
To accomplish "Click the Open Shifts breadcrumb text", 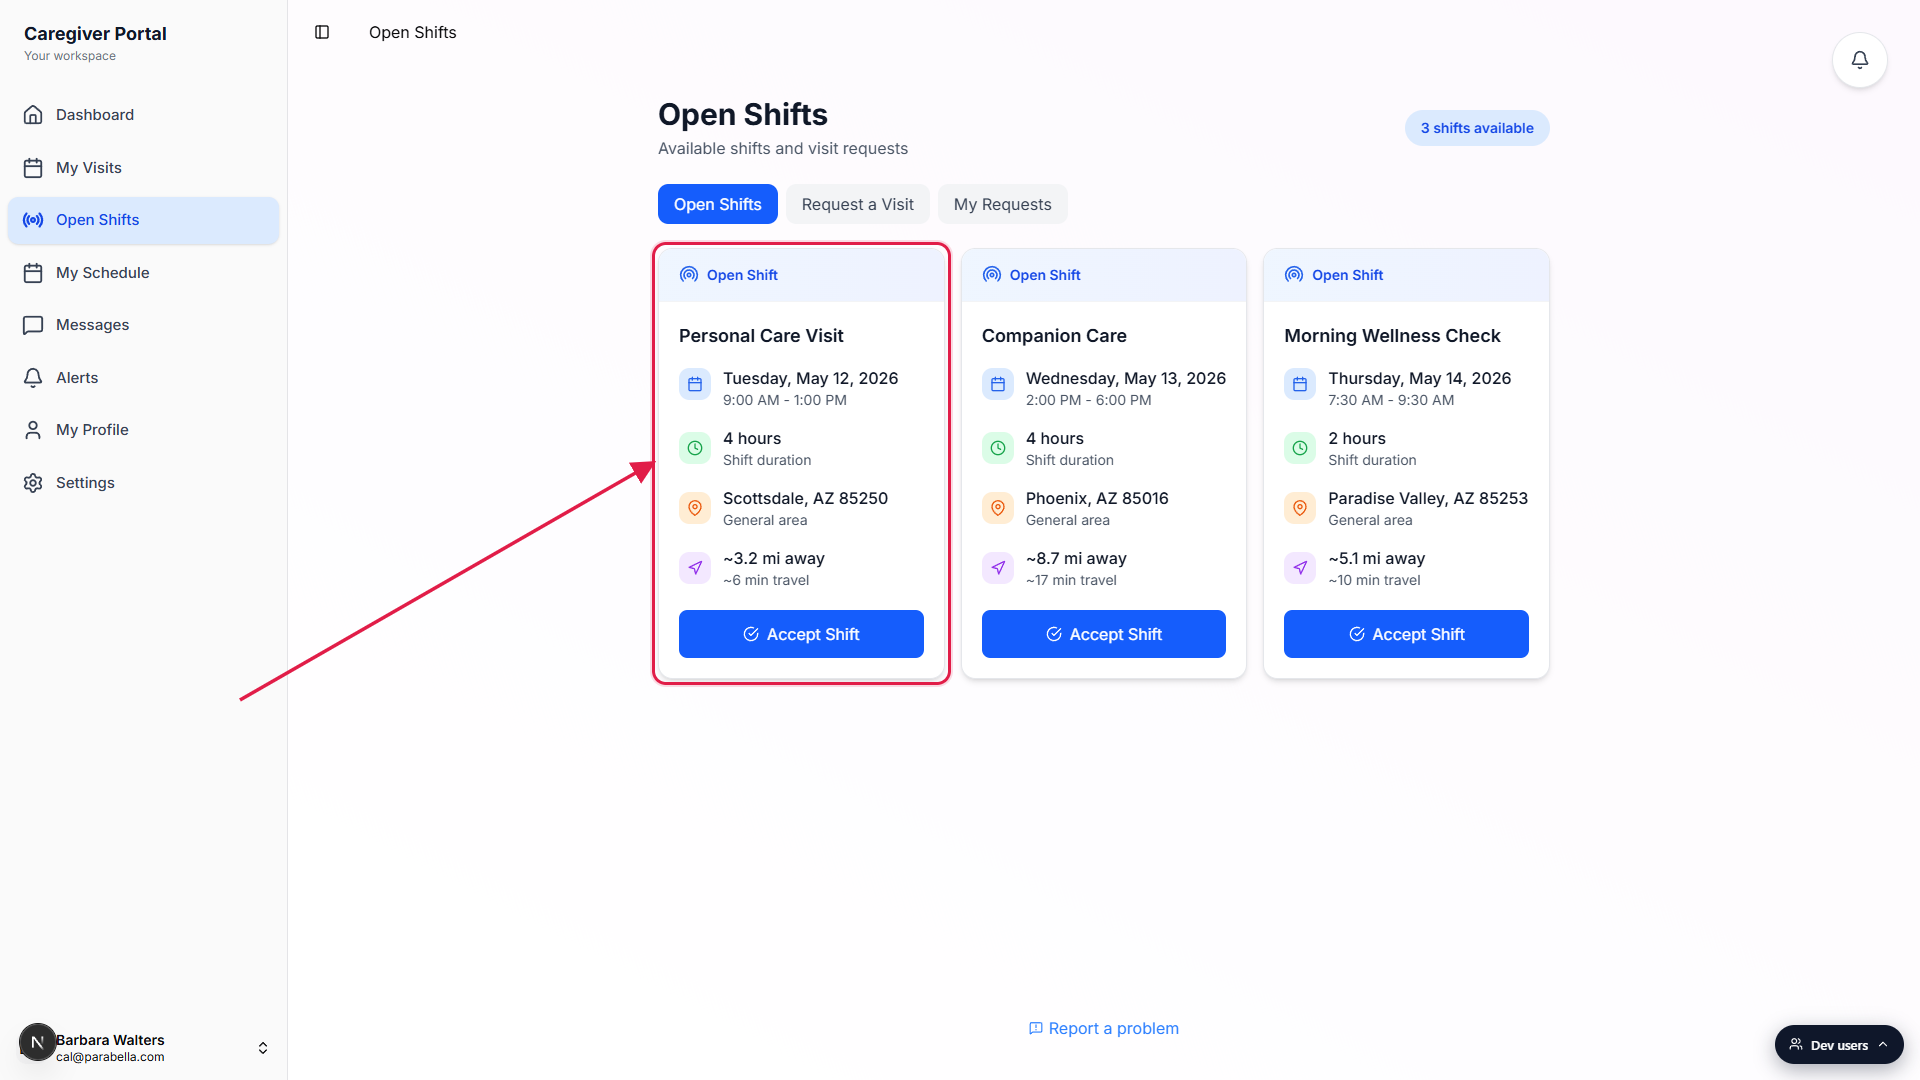I will pyautogui.click(x=412, y=32).
